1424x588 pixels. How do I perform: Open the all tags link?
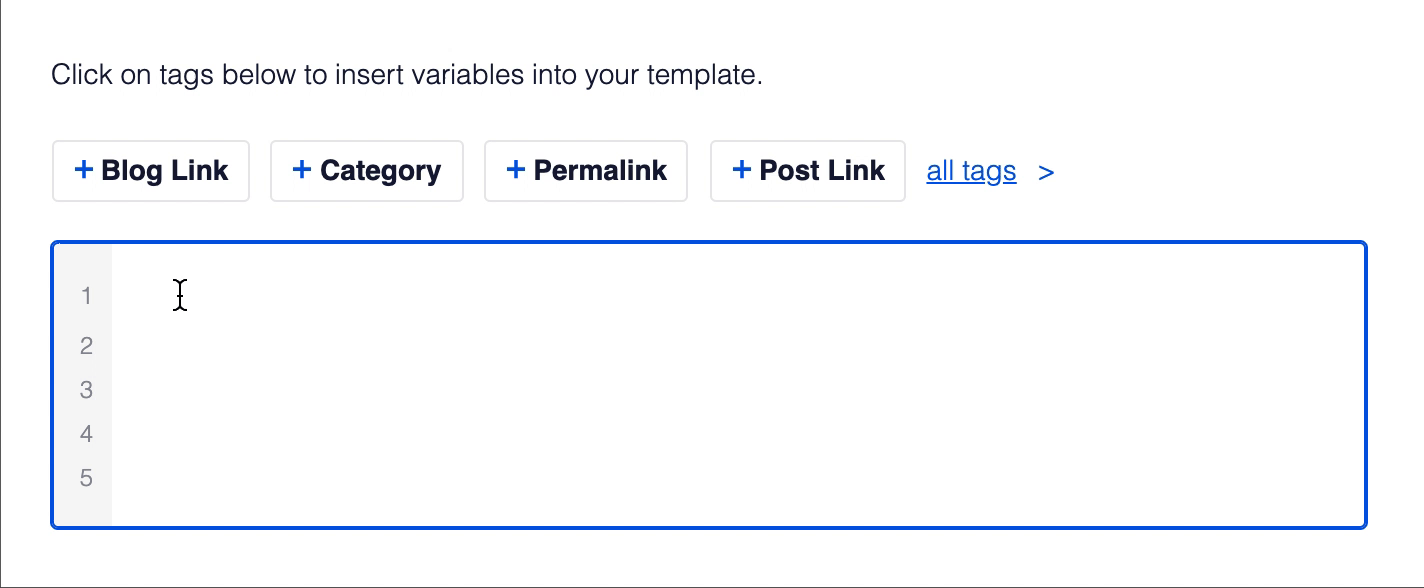click(971, 172)
